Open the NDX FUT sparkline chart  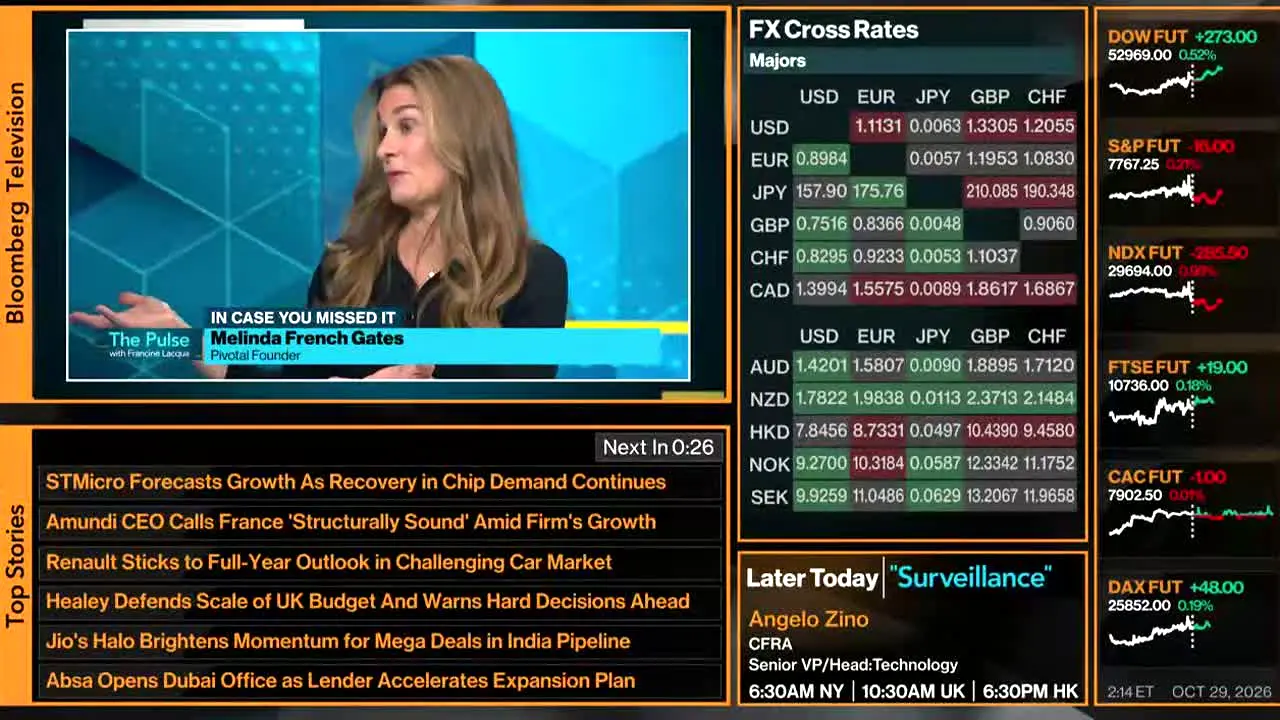[1165, 296]
